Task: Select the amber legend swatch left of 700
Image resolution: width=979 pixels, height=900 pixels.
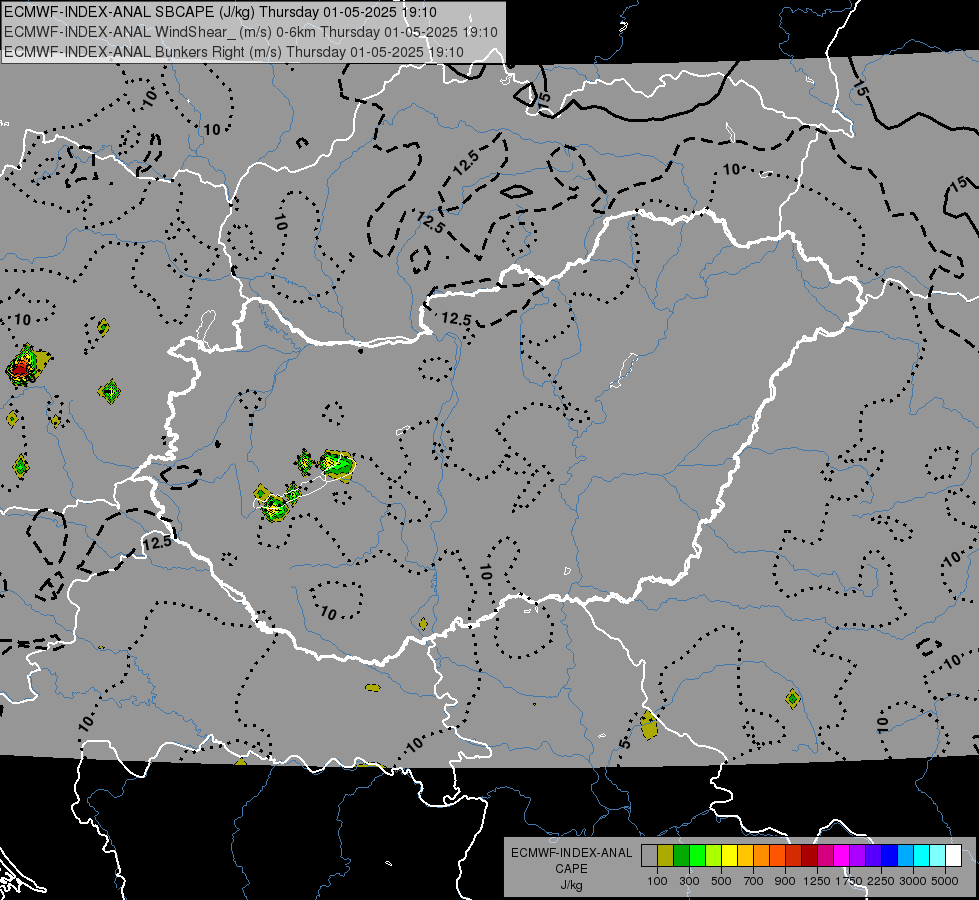Action: click(745, 855)
